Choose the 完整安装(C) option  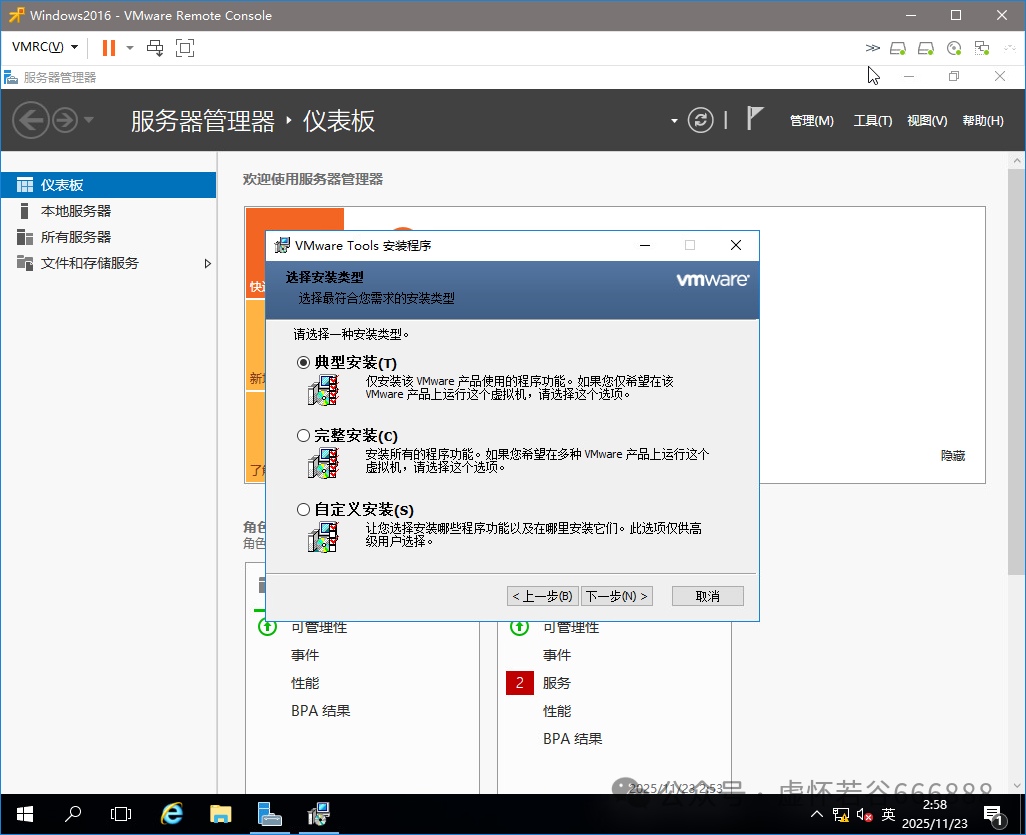(x=303, y=435)
